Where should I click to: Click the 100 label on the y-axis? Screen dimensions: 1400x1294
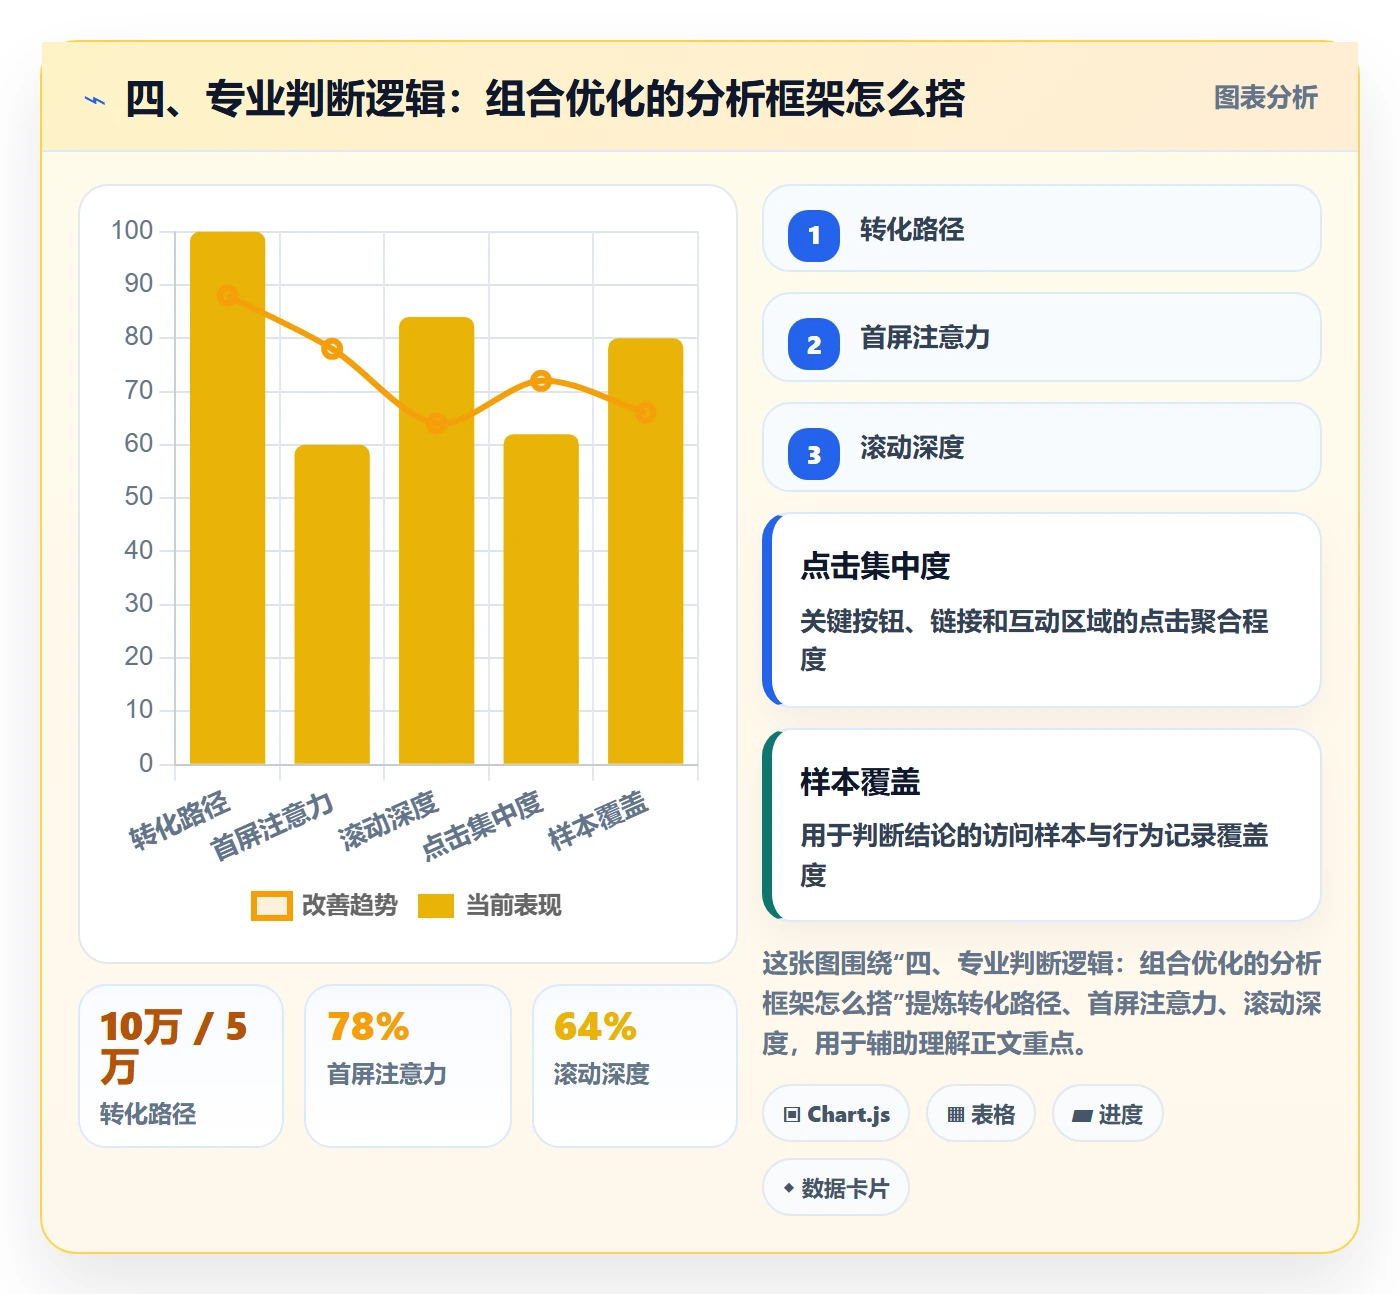click(132, 231)
